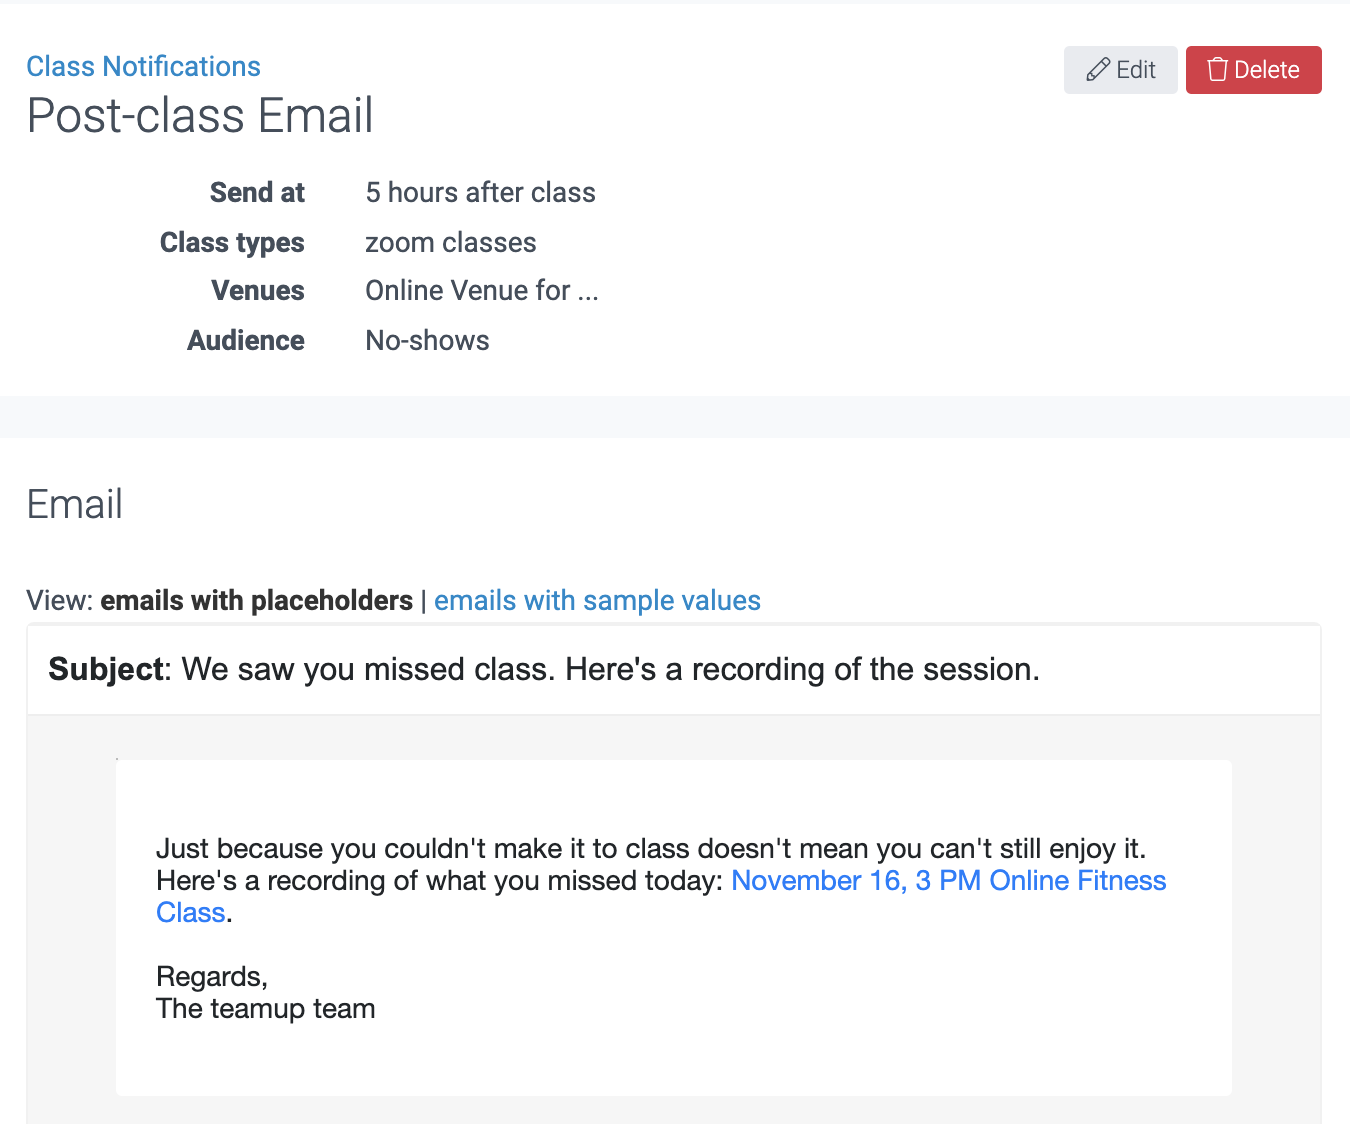Screen dimensions: 1350x1124
Task: Click the Regards signature text
Action: 211,976
